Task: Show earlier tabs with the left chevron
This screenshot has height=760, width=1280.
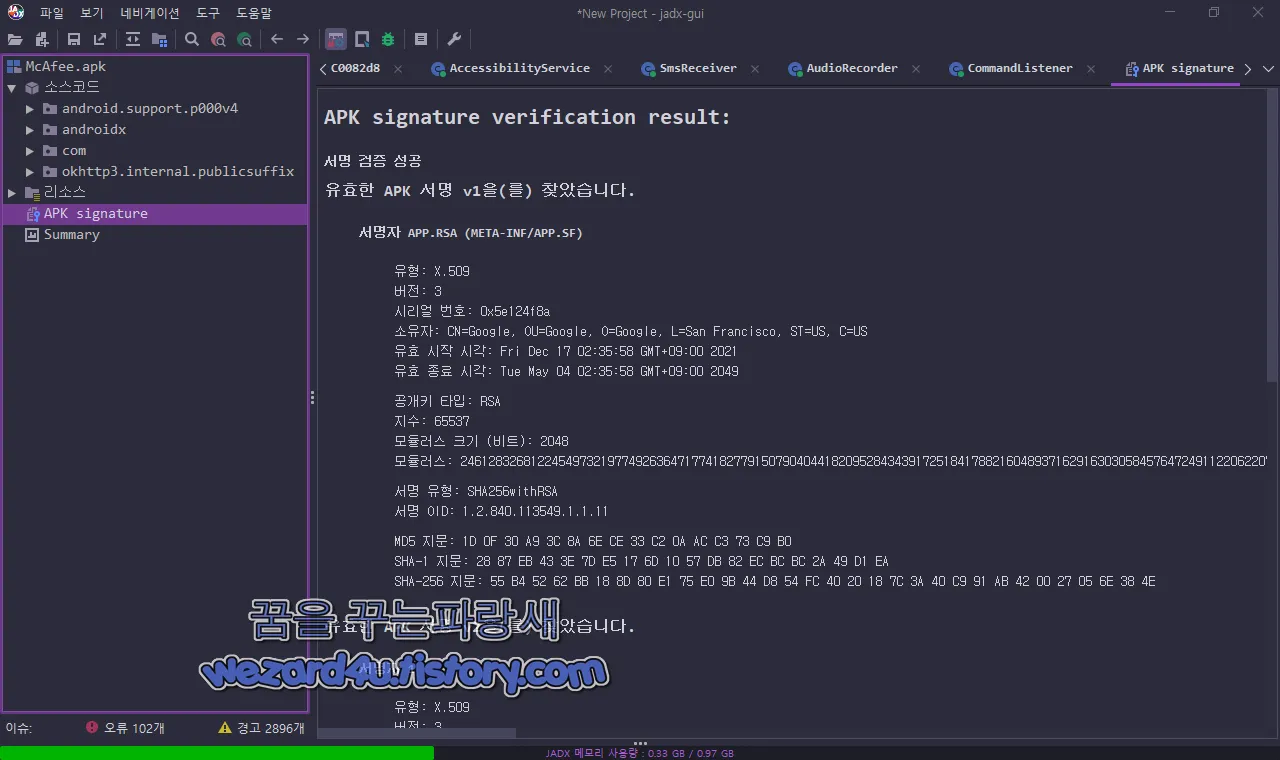Action: 323,69
